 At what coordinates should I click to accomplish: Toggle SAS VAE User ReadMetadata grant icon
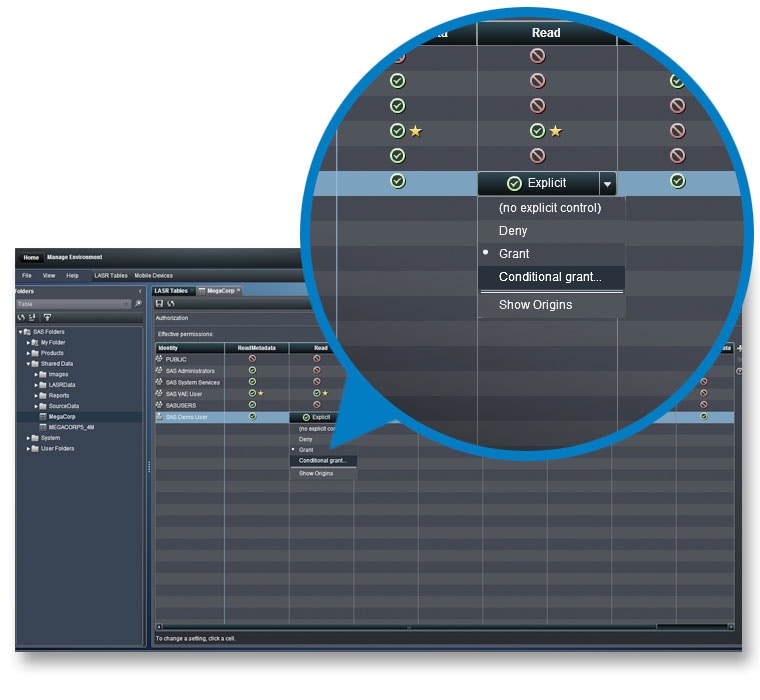[252, 393]
